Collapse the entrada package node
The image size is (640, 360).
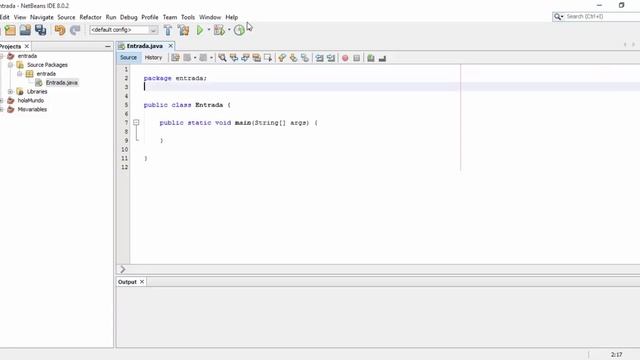pyautogui.click(x=20, y=74)
